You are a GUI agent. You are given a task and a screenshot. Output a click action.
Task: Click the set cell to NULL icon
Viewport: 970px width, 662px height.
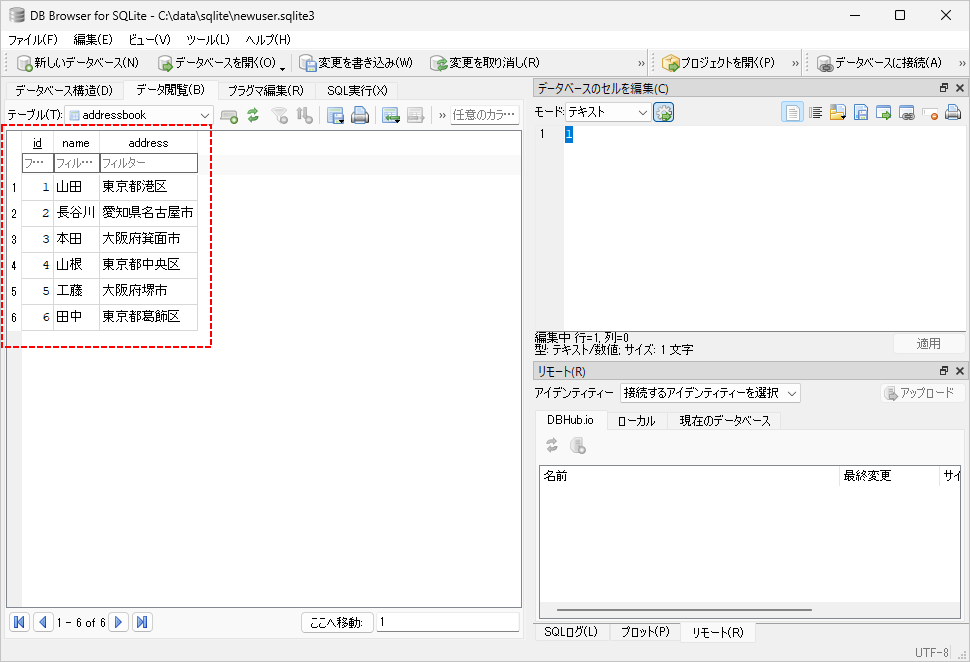coord(931,113)
